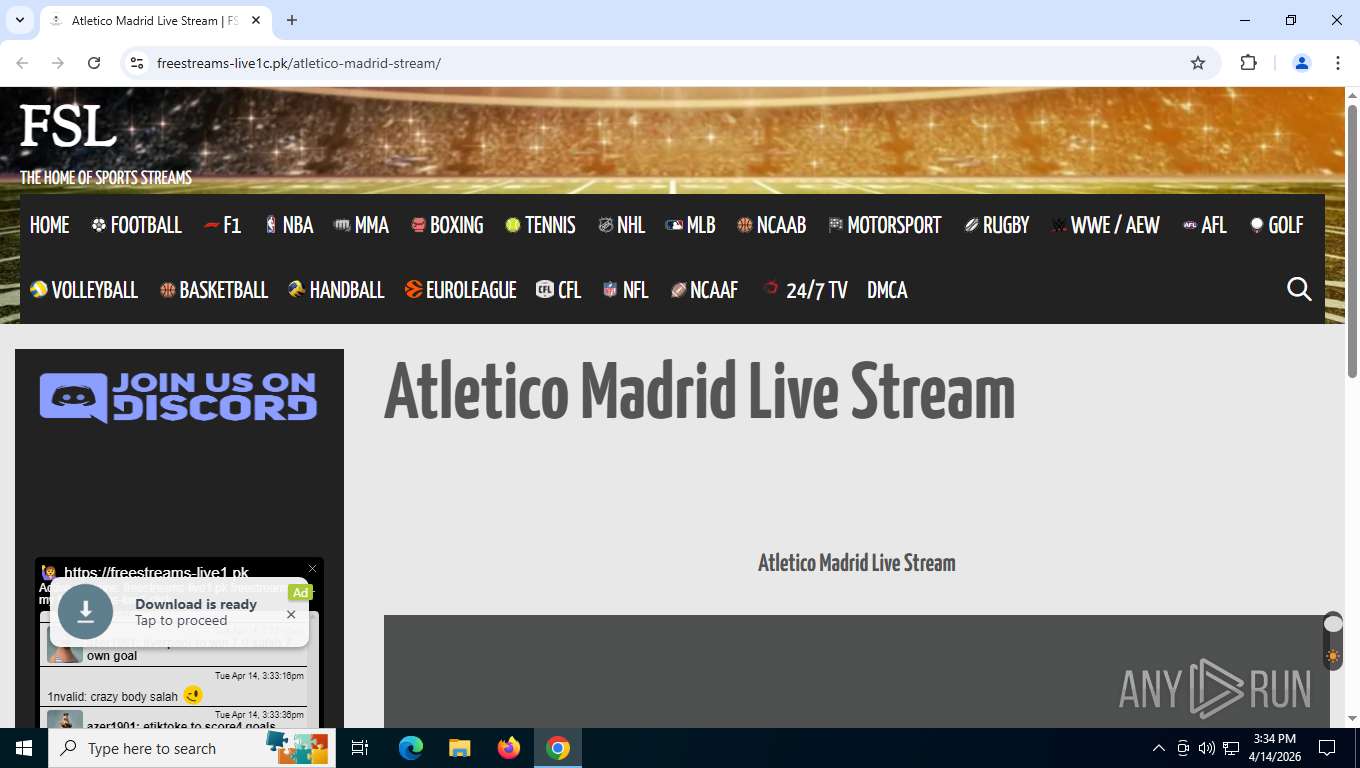Go to RUGBY streams
The image size is (1360, 768).
pyautogui.click(x=996, y=225)
